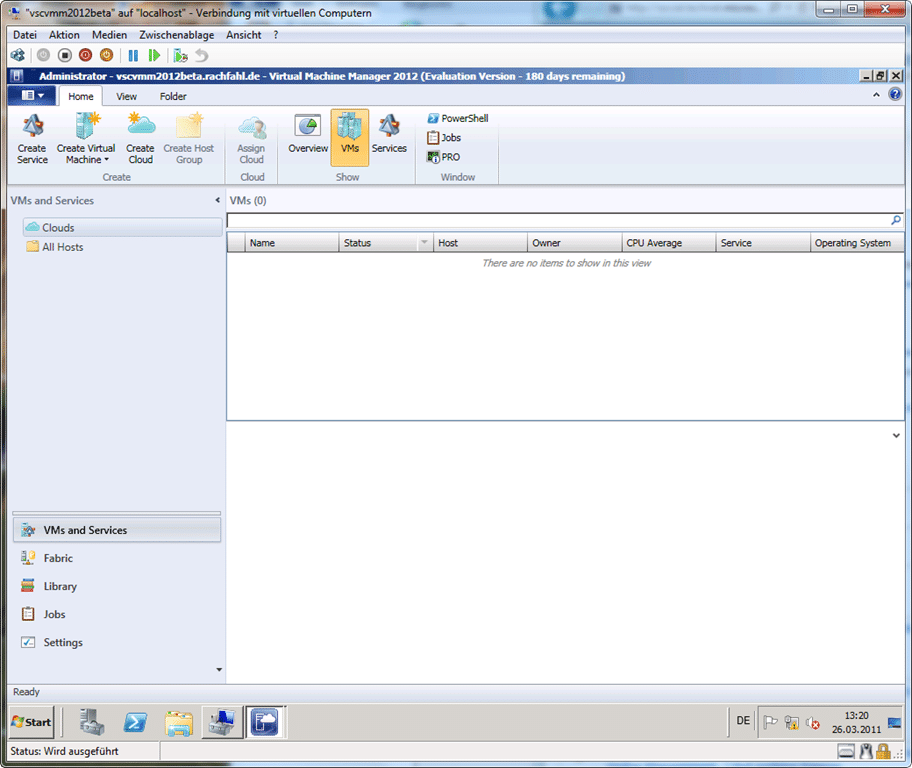Image resolution: width=912 pixels, height=768 pixels.
Task: Open the VMs and Services workspace
Action: 116,530
